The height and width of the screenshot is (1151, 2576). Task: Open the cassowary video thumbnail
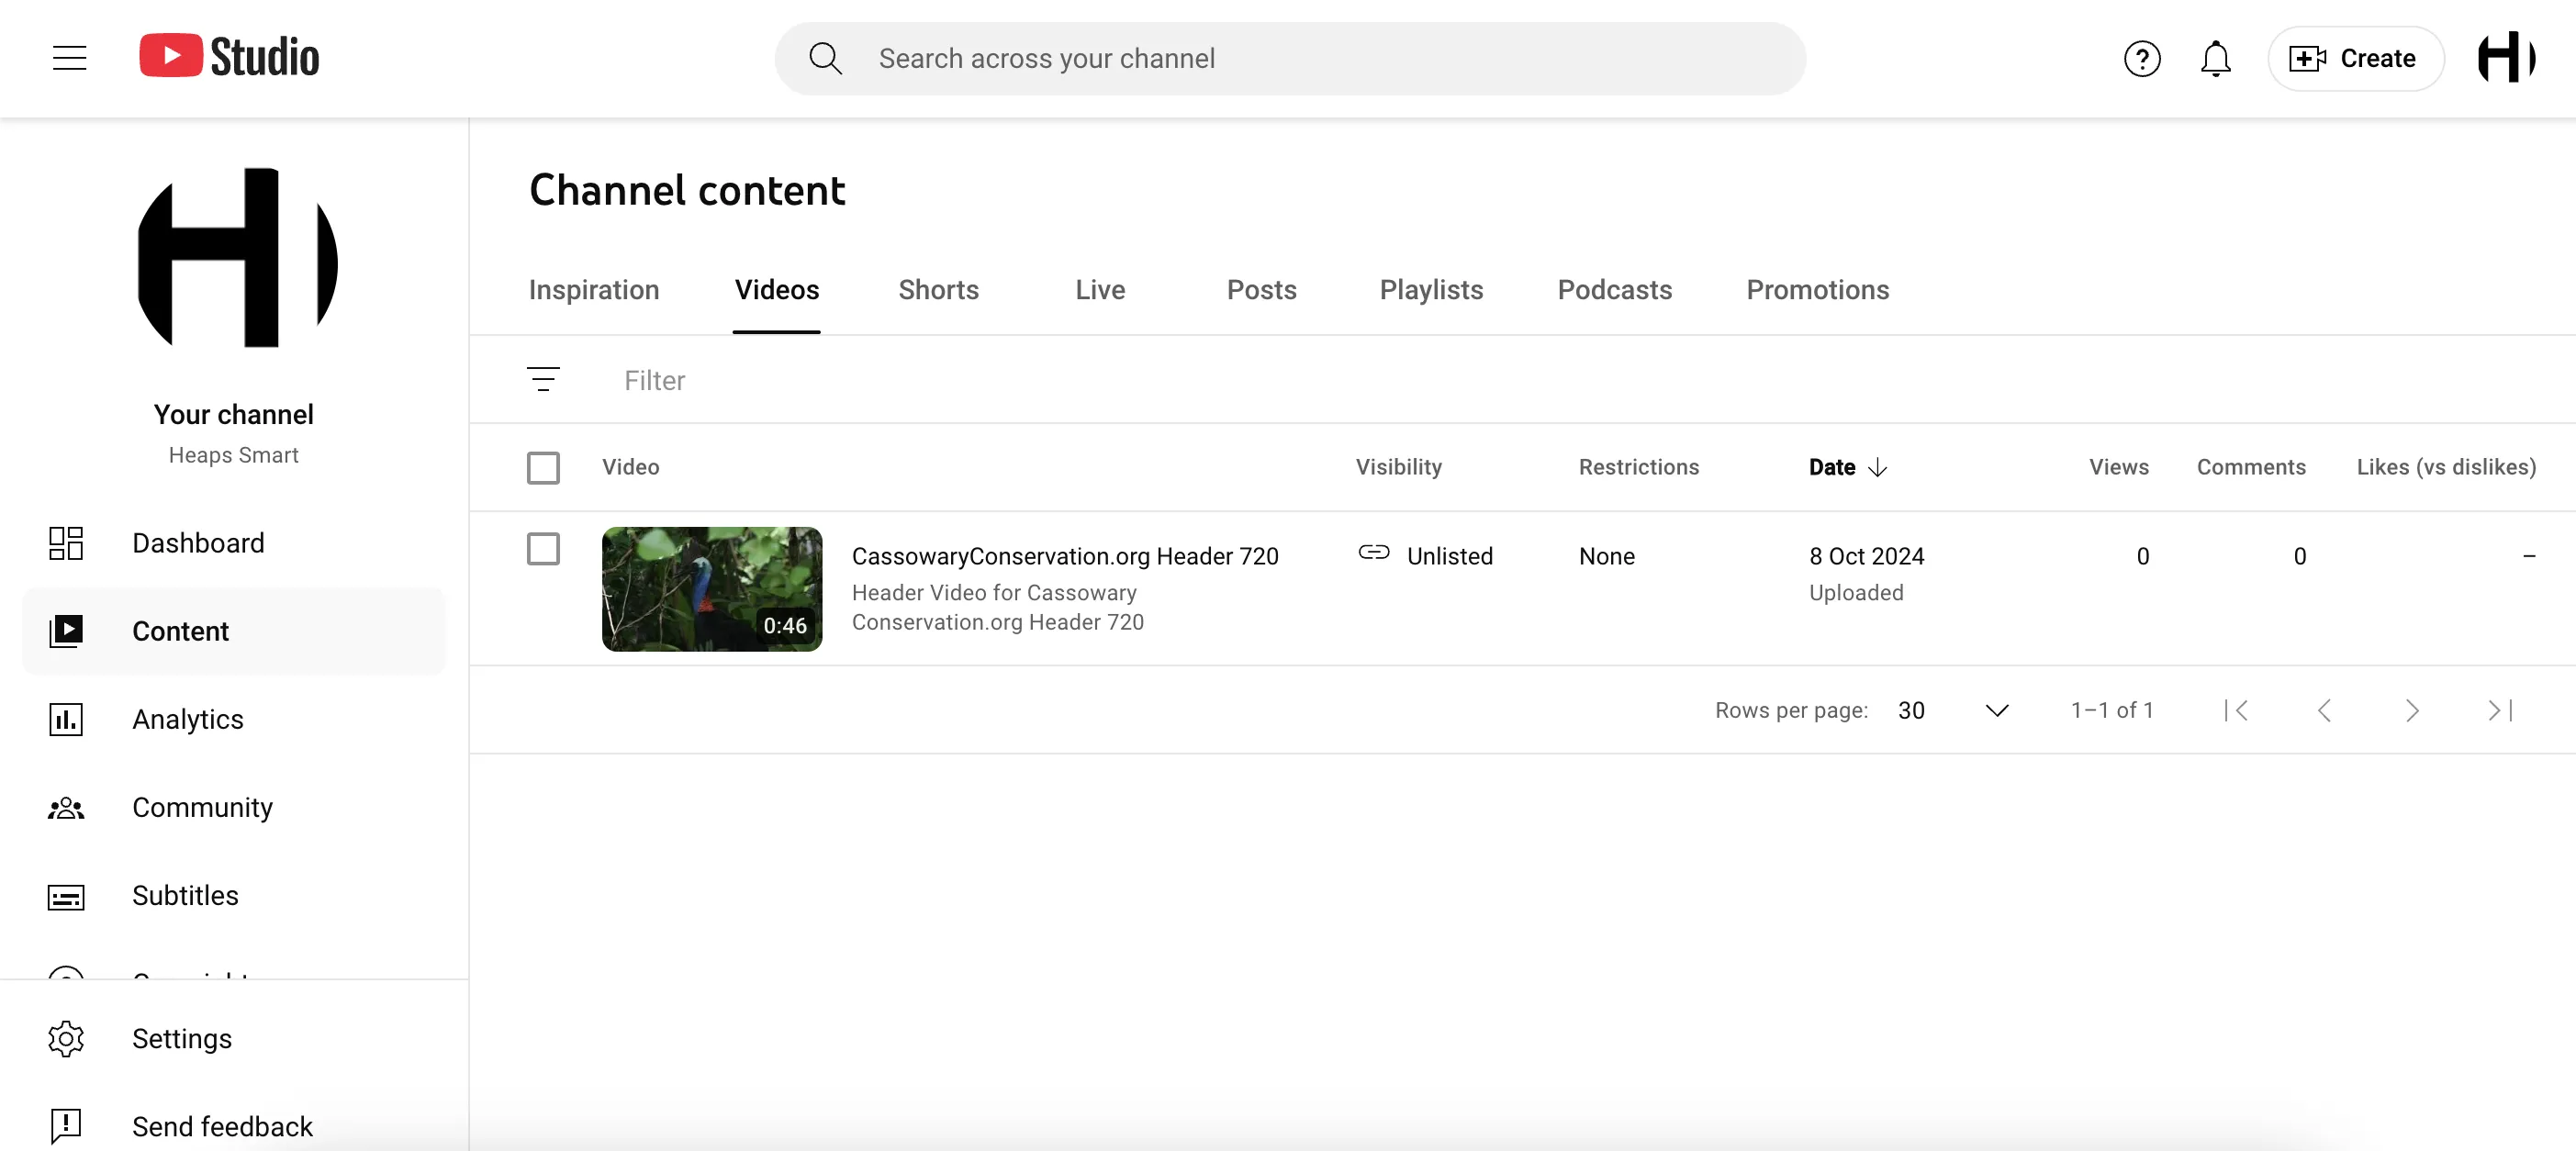[712, 589]
